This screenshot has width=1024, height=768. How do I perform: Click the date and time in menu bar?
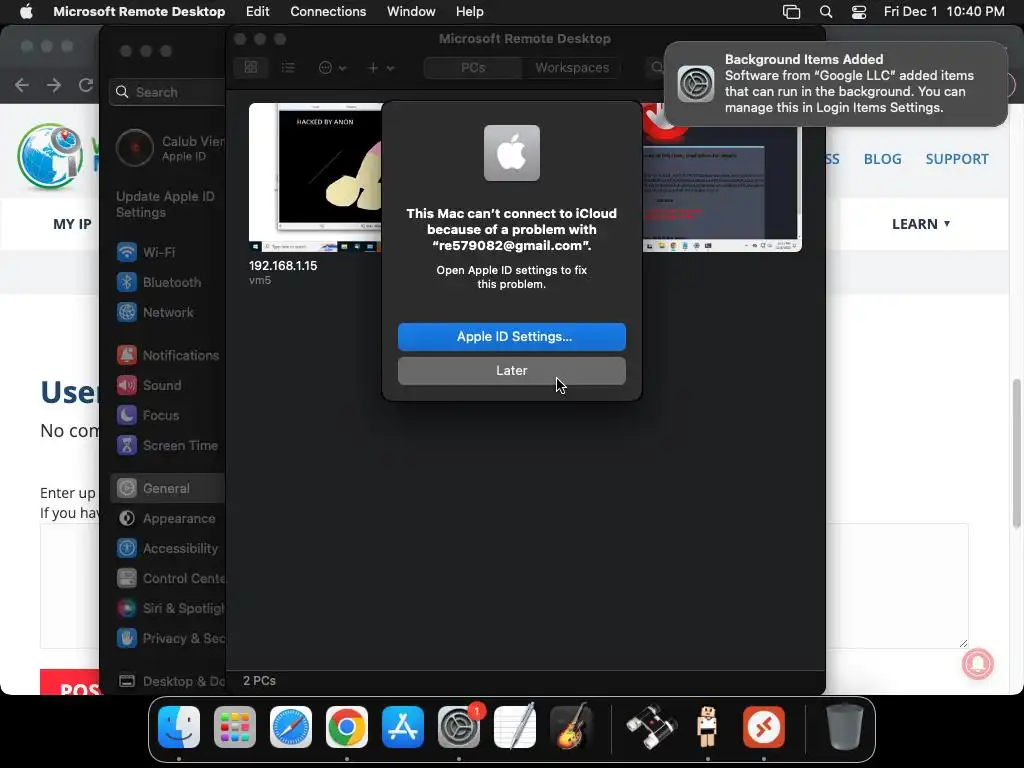click(x=944, y=11)
